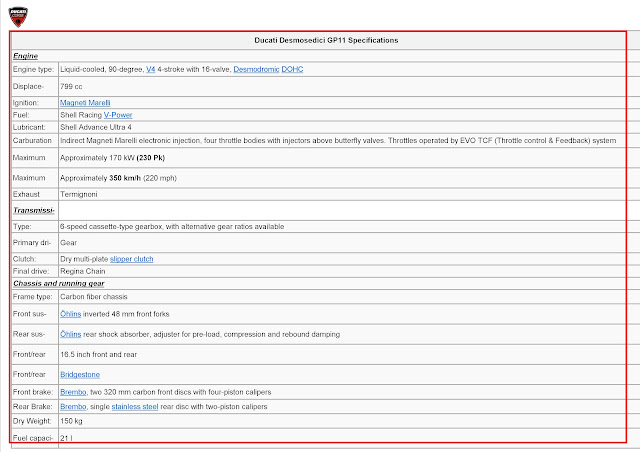The width and height of the screenshot is (640, 452).
Task: Click the Ignition: label cell
Action: coord(35,103)
